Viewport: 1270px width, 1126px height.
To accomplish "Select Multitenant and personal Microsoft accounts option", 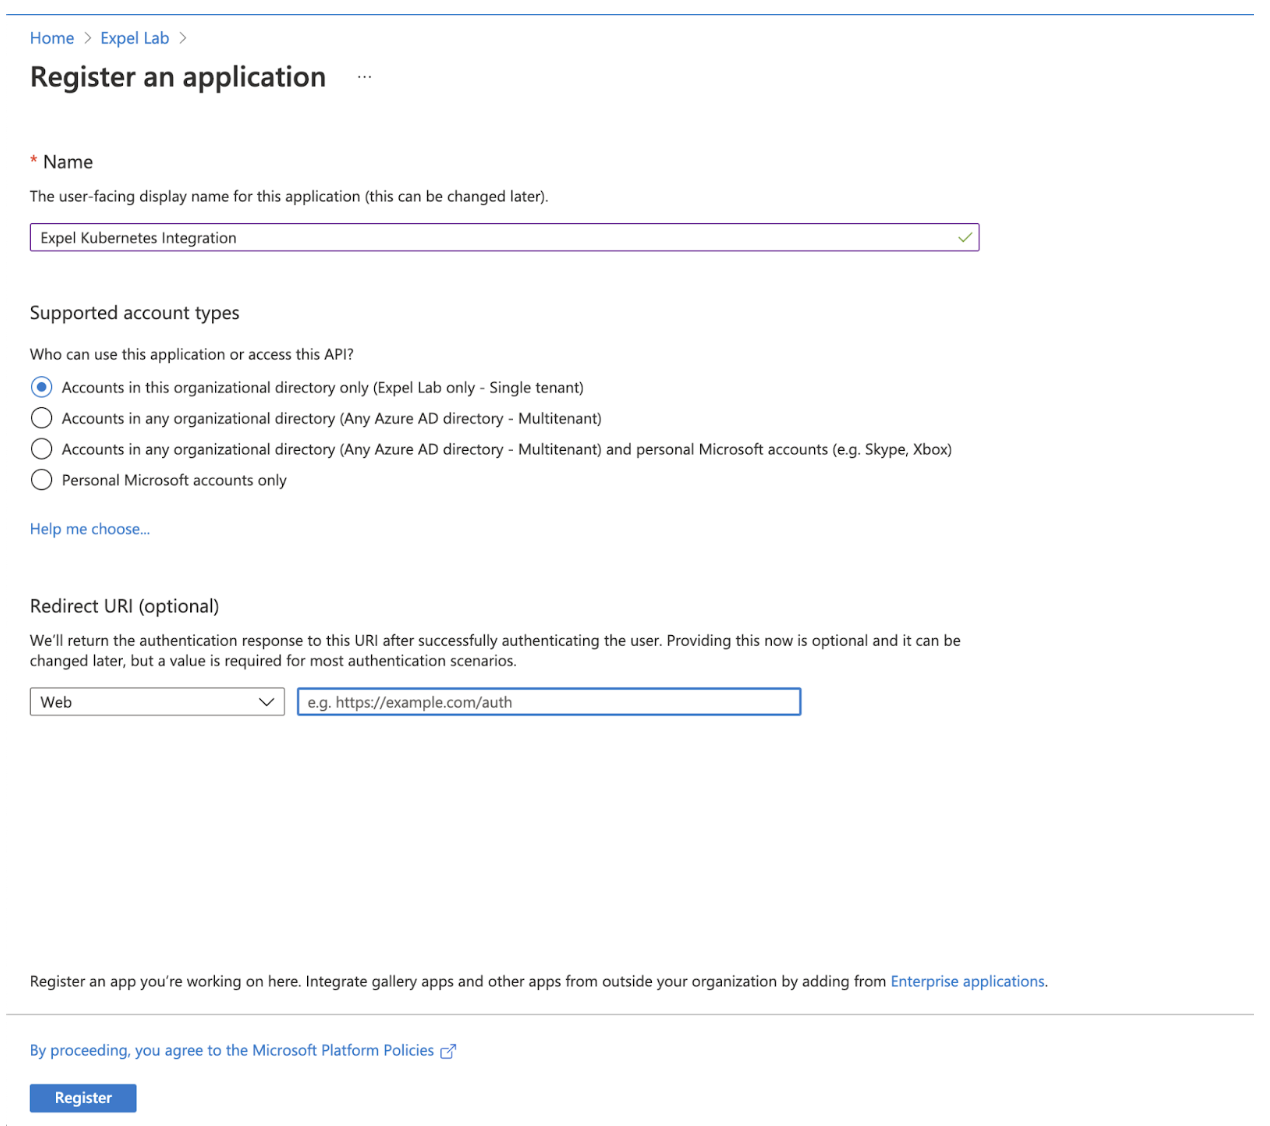I will (41, 449).
